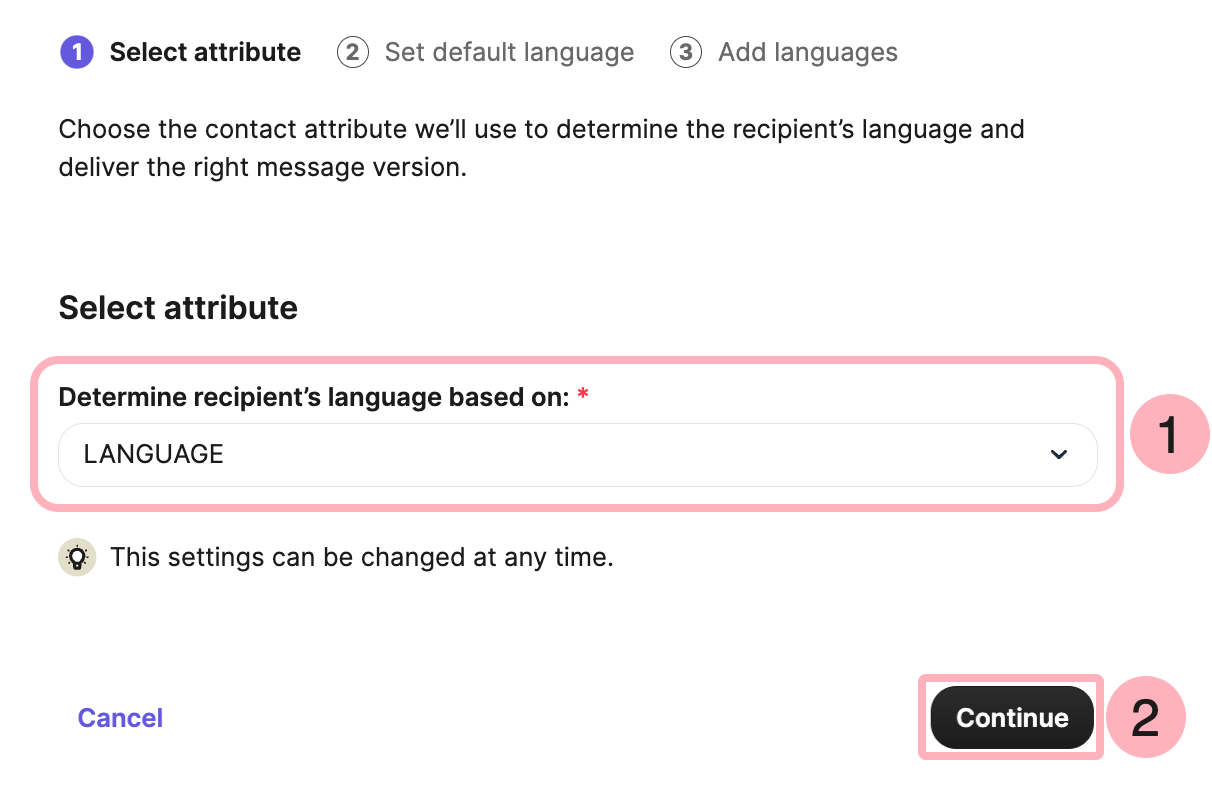Click the Select attribute section heading
1212x790 pixels.
click(x=178, y=307)
